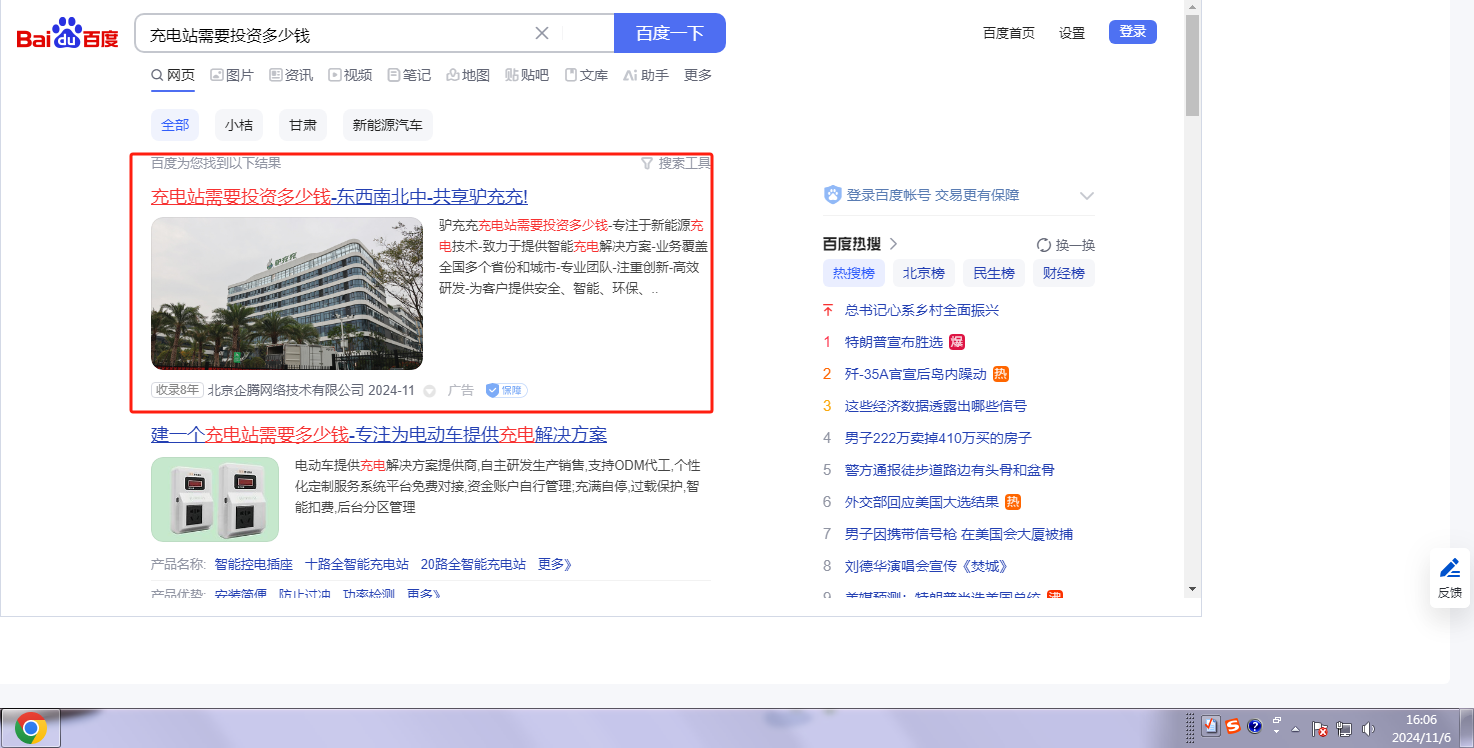Open the volume speaker tray icon
The width and height of the screenshot is (1474, 748).
1367,729
